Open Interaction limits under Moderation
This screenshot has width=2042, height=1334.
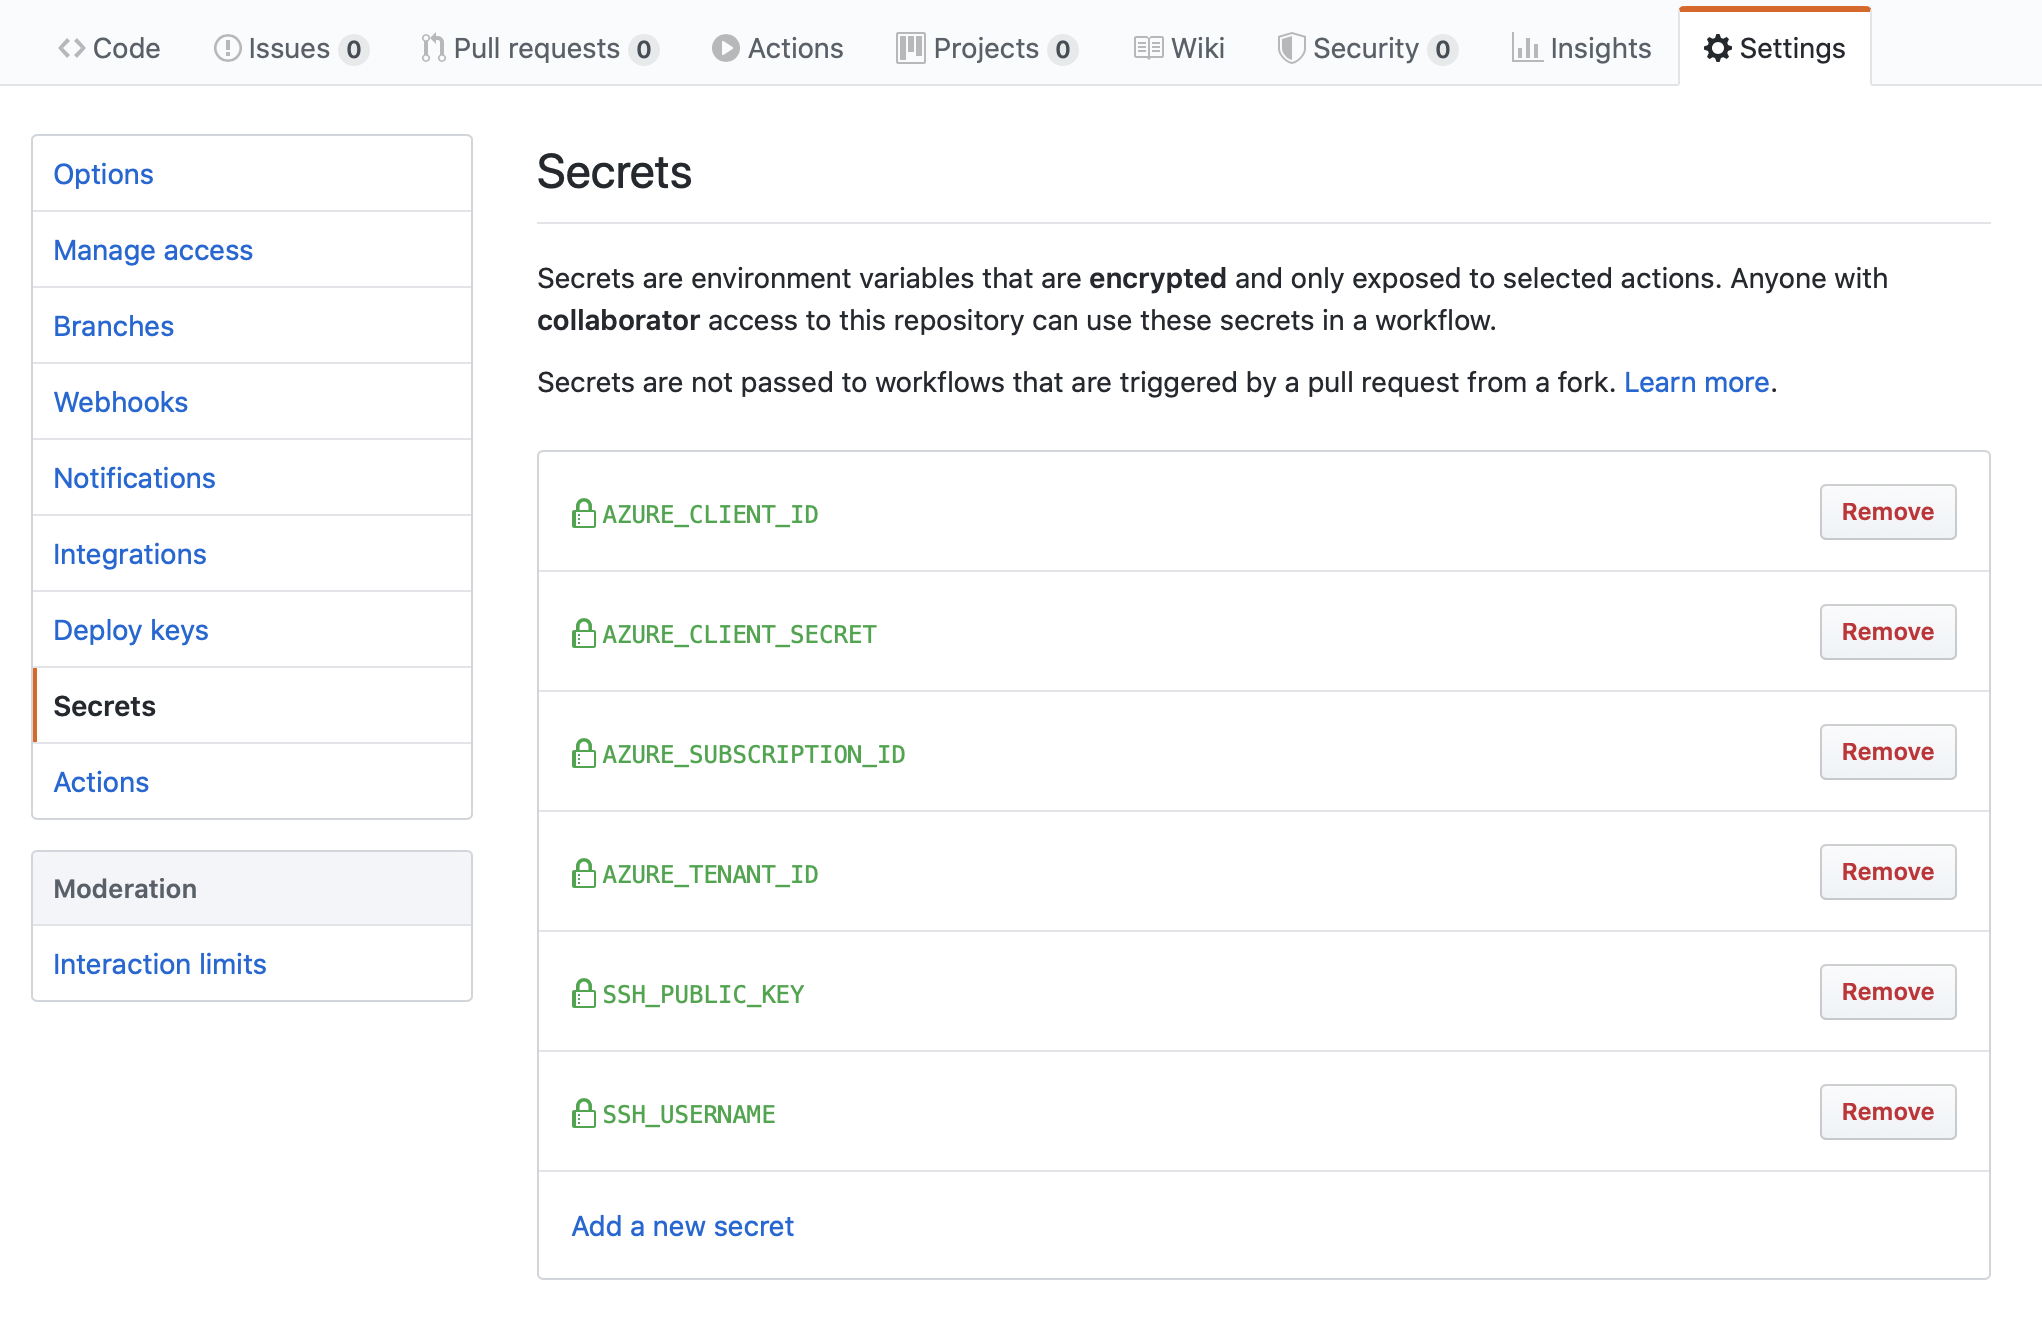252,964
